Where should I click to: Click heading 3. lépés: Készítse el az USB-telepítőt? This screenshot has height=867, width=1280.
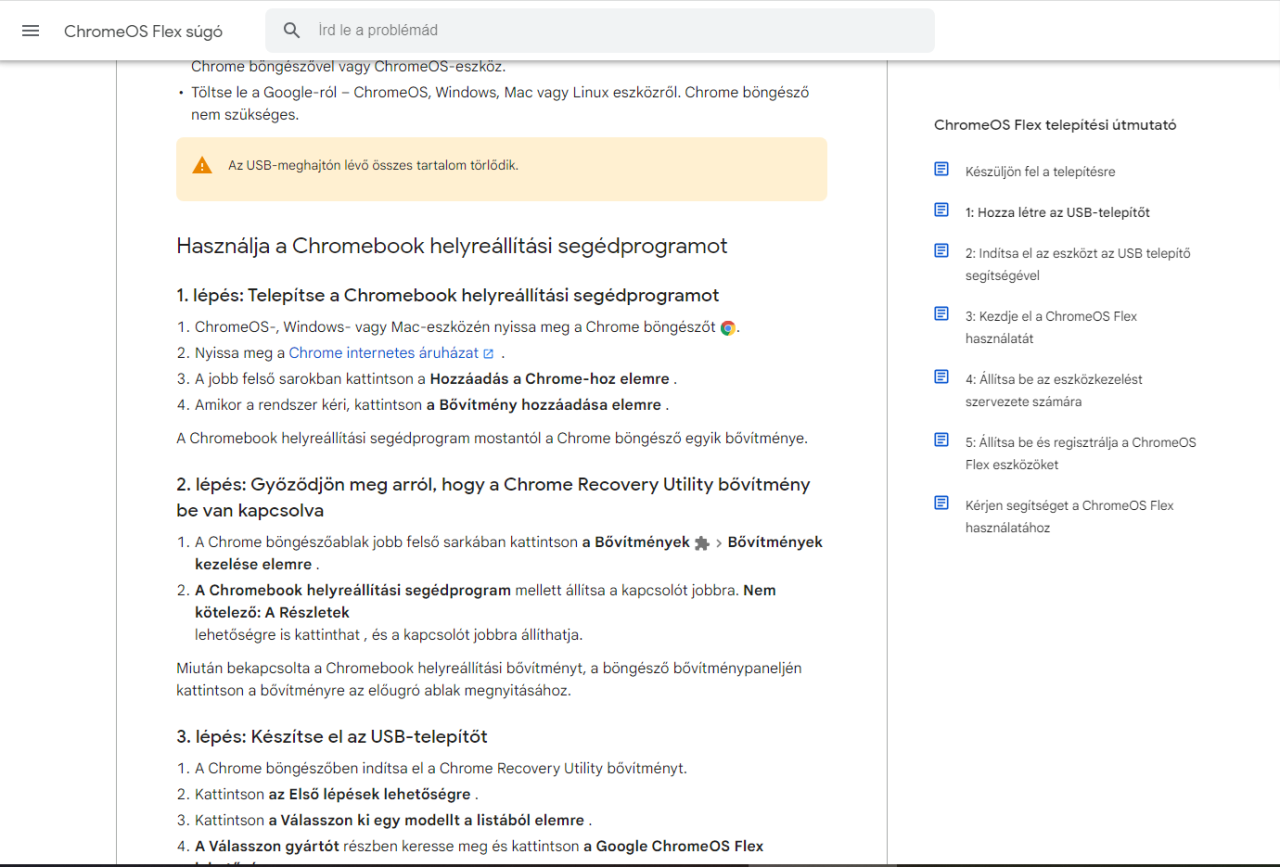pos(332,737)
